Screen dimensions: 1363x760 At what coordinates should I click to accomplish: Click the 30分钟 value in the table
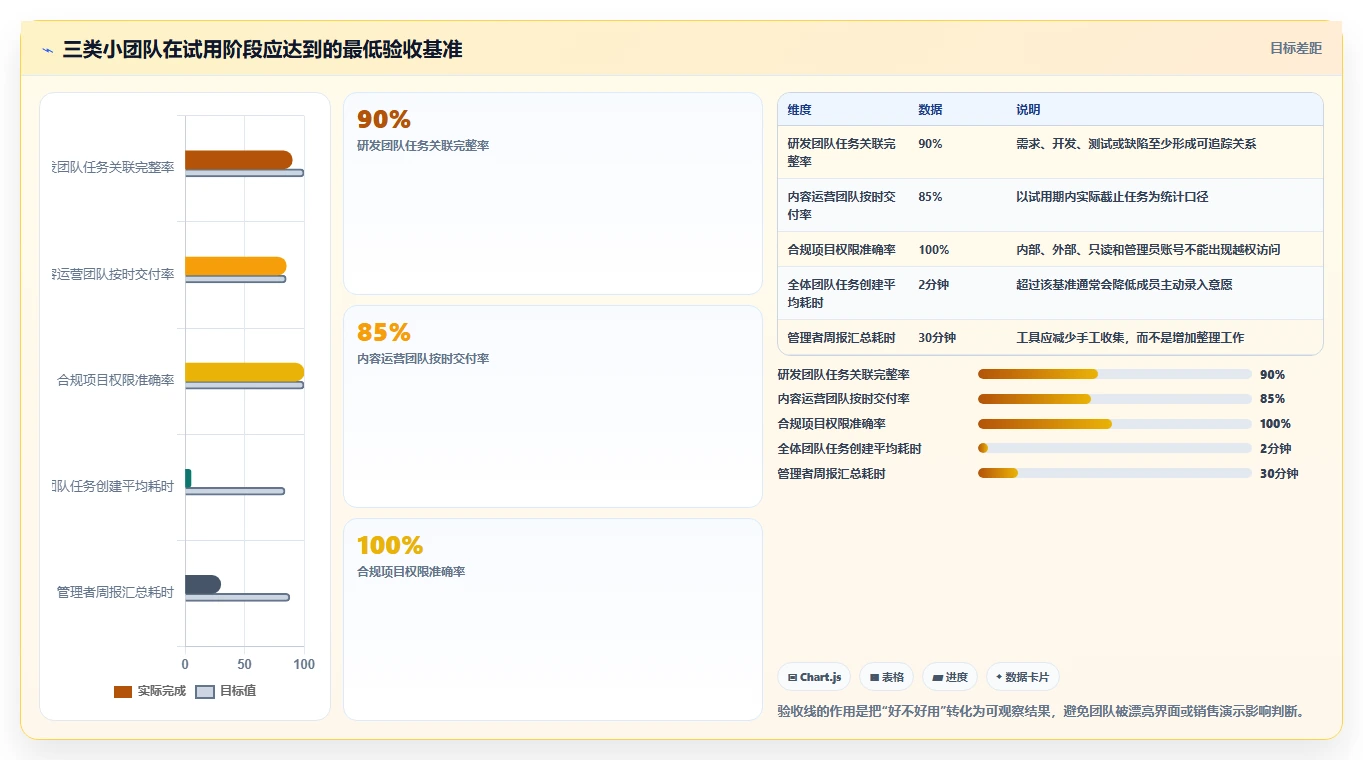coord(937,338)
